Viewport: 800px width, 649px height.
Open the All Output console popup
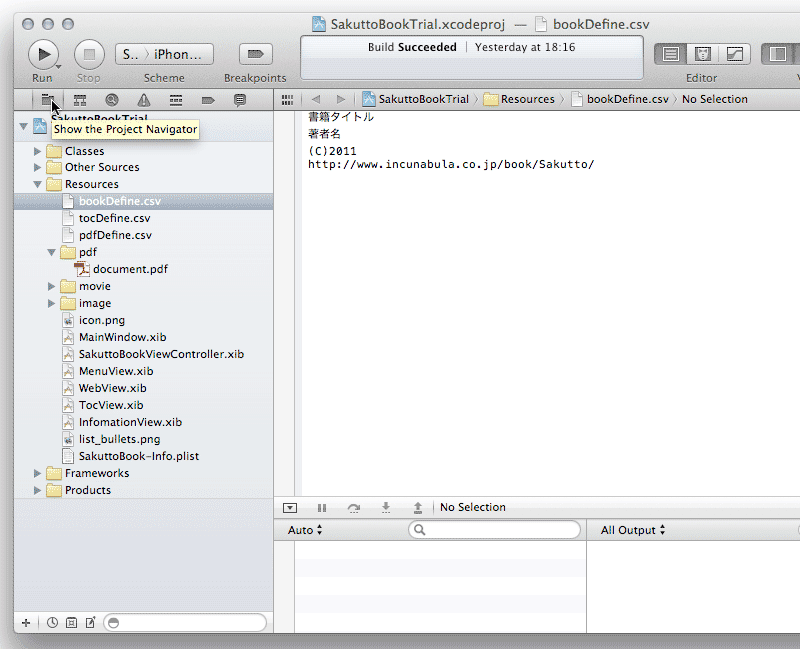(x=633, y=530)
